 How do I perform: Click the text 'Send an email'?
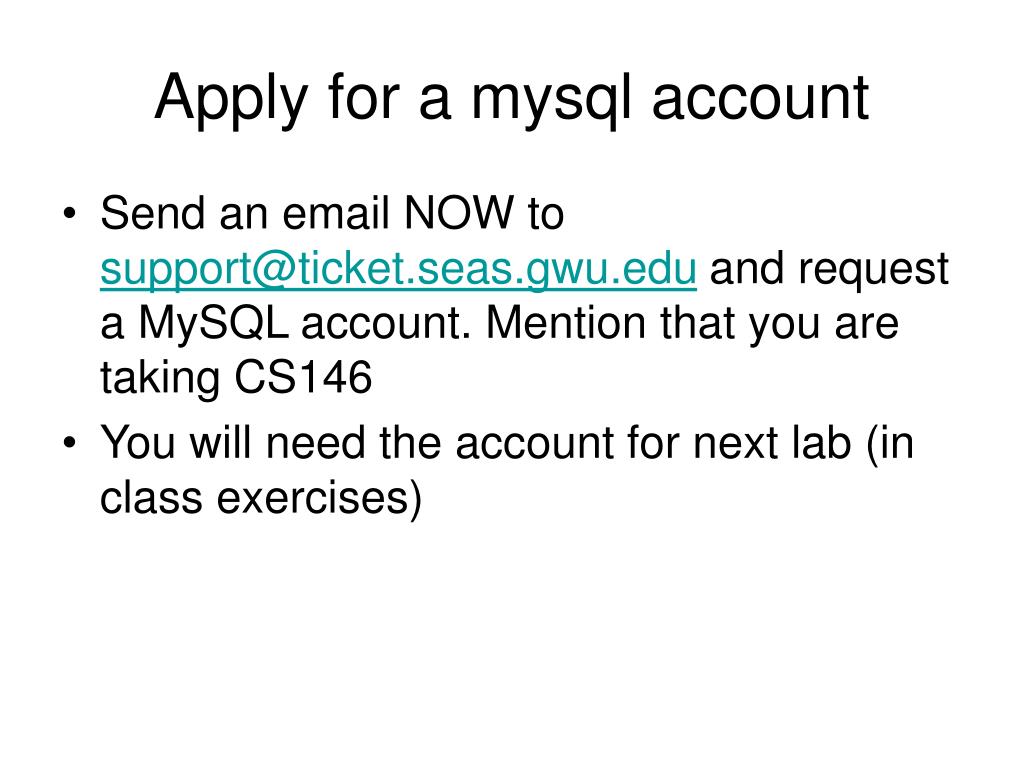(x=246, y=213)
